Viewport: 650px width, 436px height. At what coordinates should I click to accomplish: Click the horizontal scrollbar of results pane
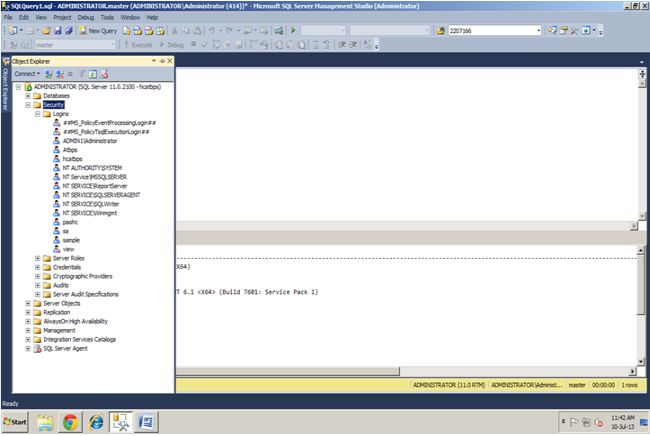(288, 371)
